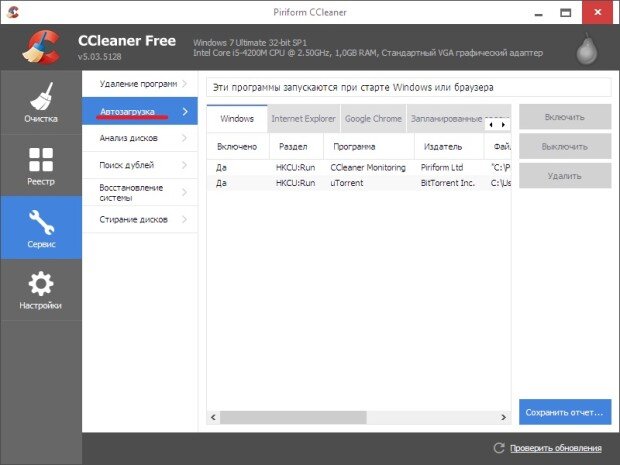
Task: Click the refresh icon beside Проверить обновления
Action: click(499, 448)
